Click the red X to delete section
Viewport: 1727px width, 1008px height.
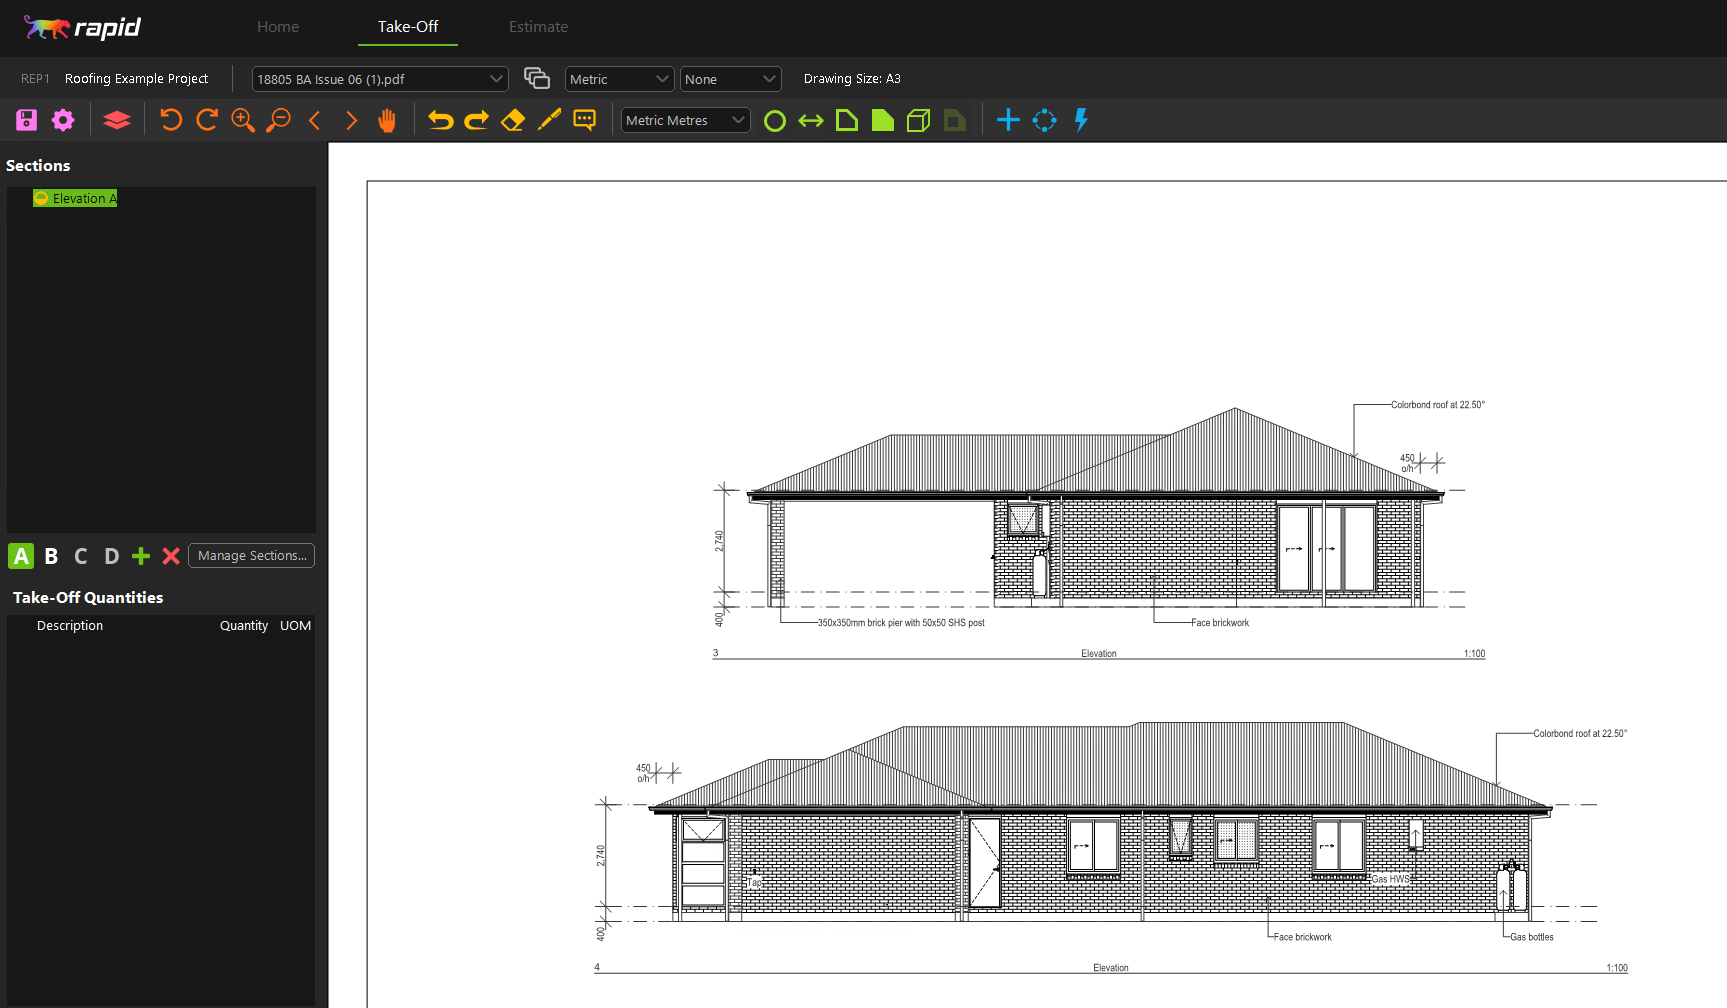(170, 556)
